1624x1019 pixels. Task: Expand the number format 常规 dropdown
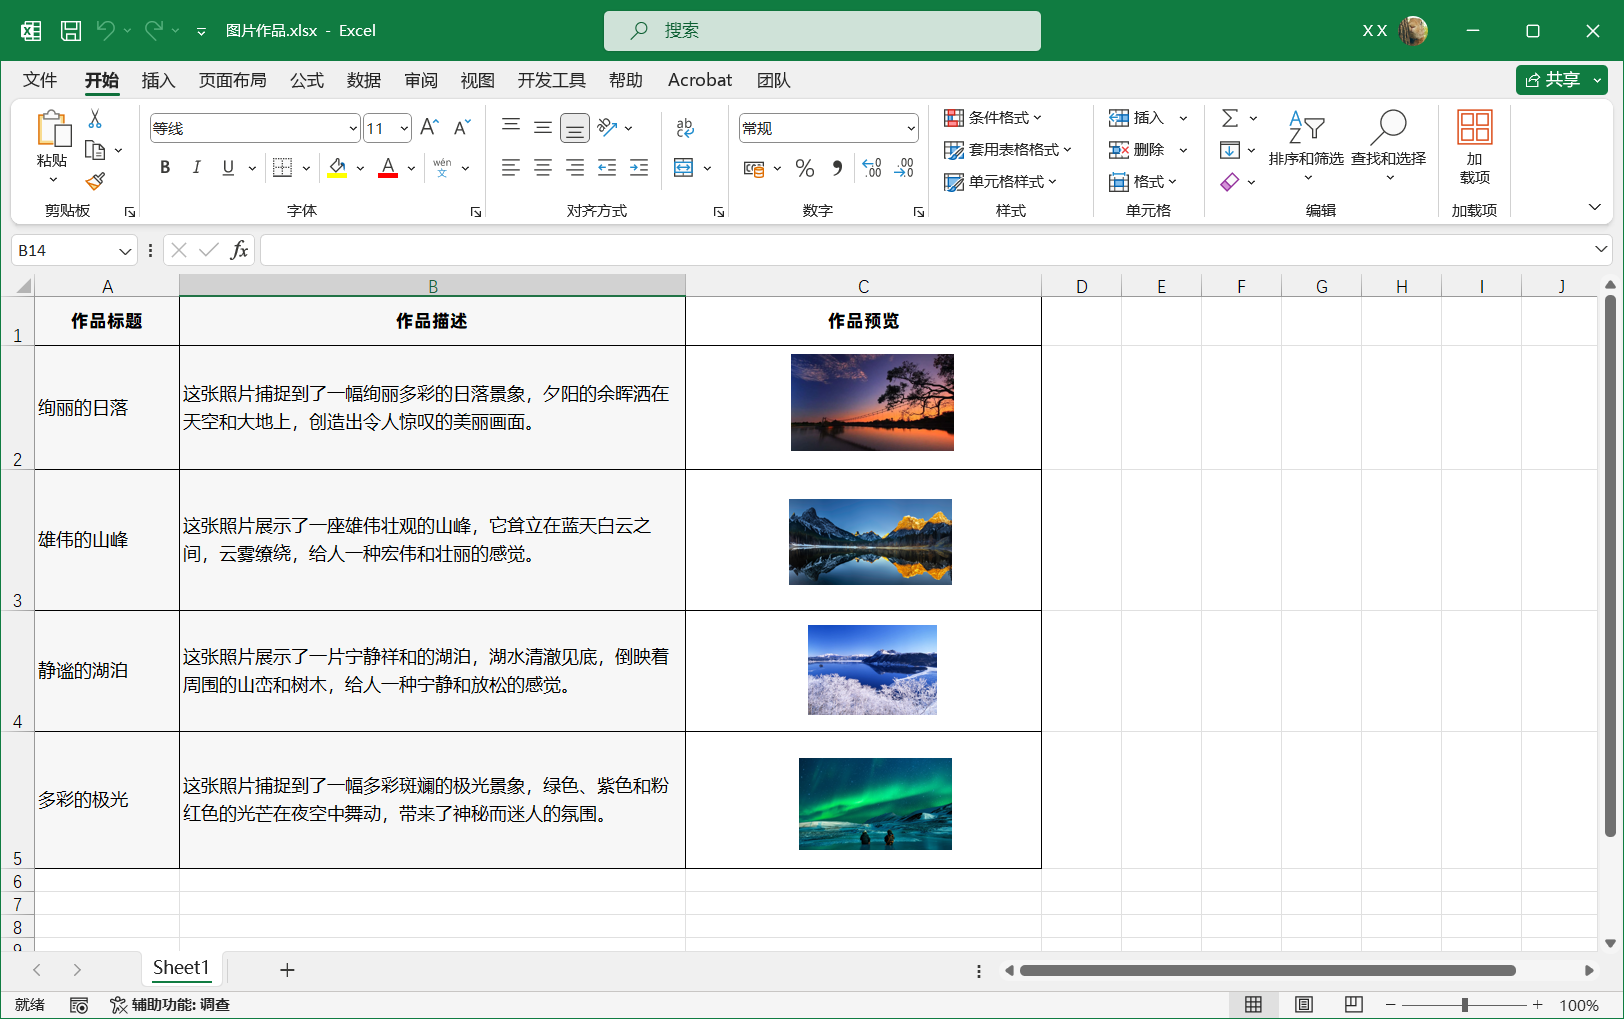[x=910, y=128]
